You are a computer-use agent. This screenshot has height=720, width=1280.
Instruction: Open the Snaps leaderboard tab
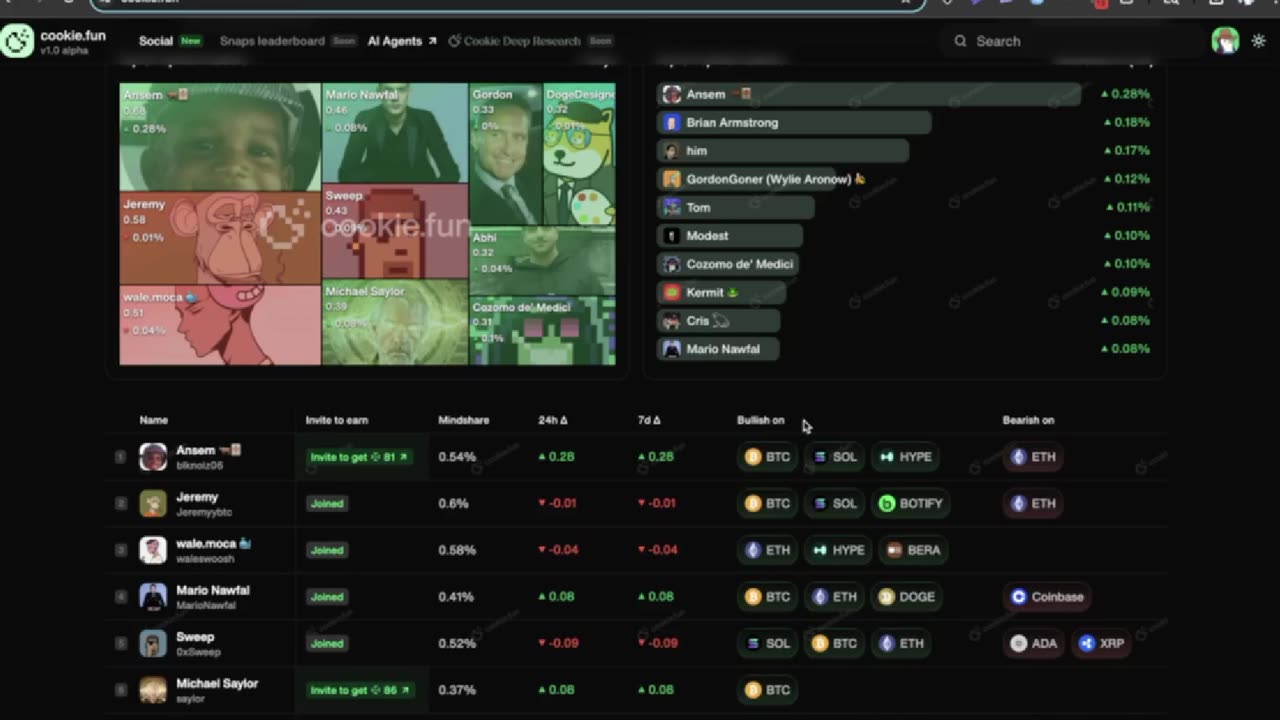click(x=272, y=41)
